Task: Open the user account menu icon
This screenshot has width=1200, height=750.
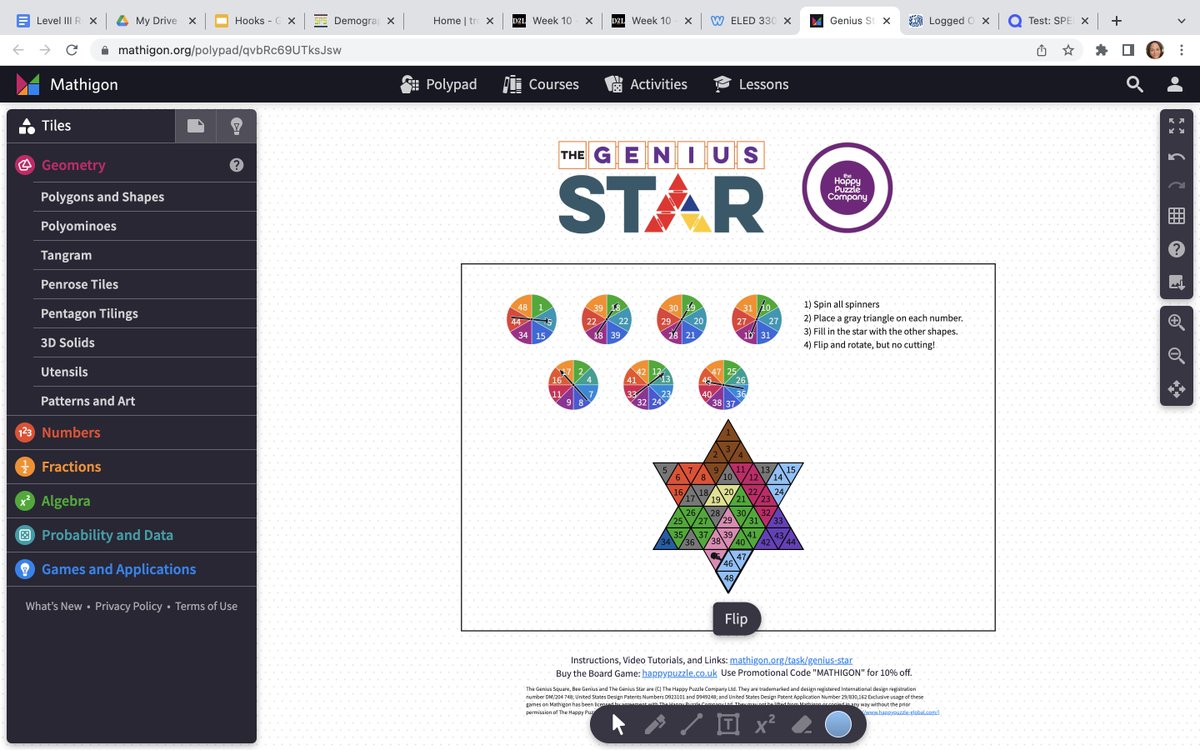Action: (1175, 85)
